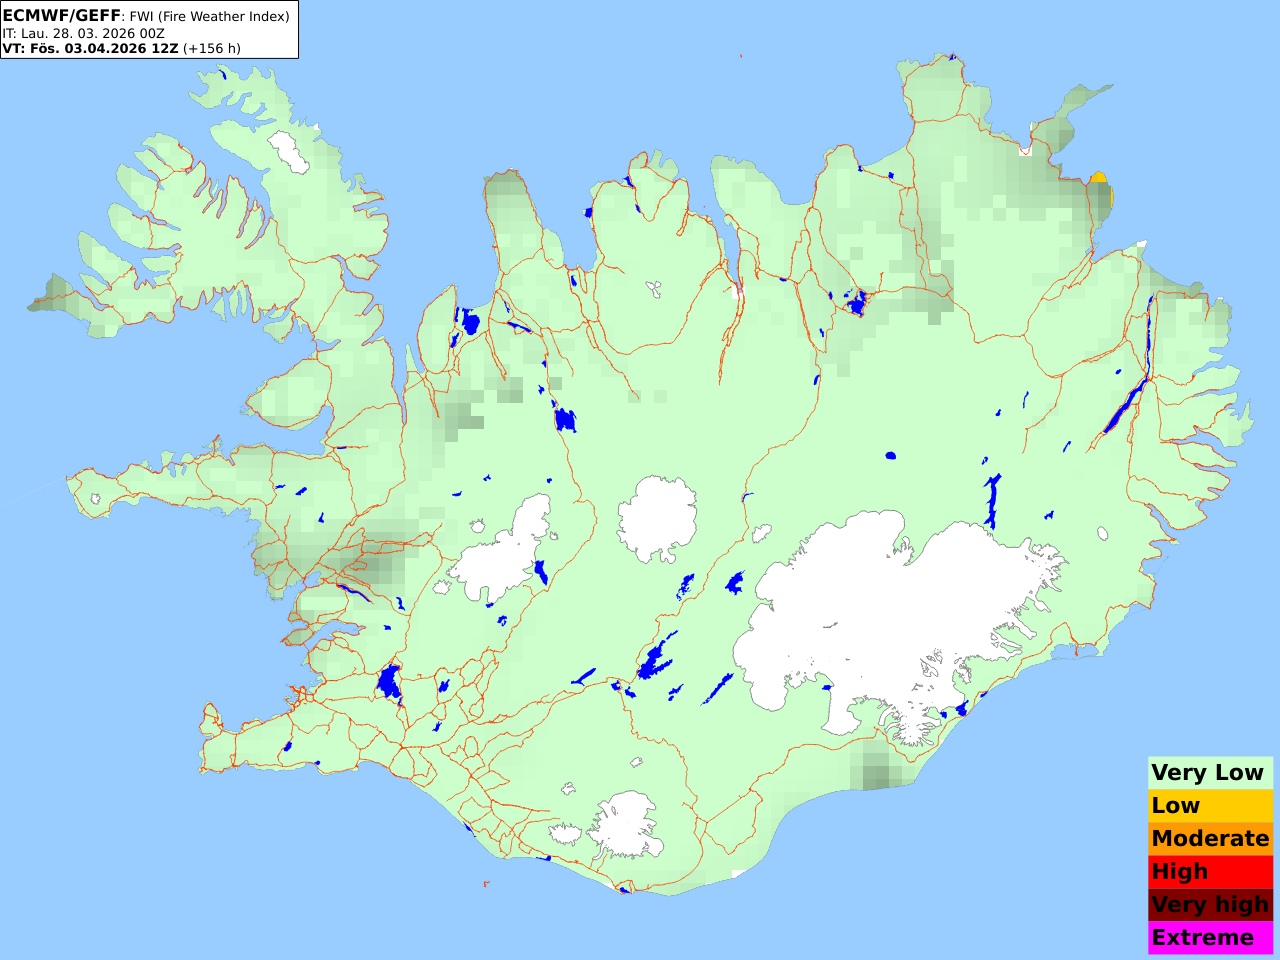Click the Extreme legend swatch
Screen dimensions: 1280x960
tap(1210, 938)
